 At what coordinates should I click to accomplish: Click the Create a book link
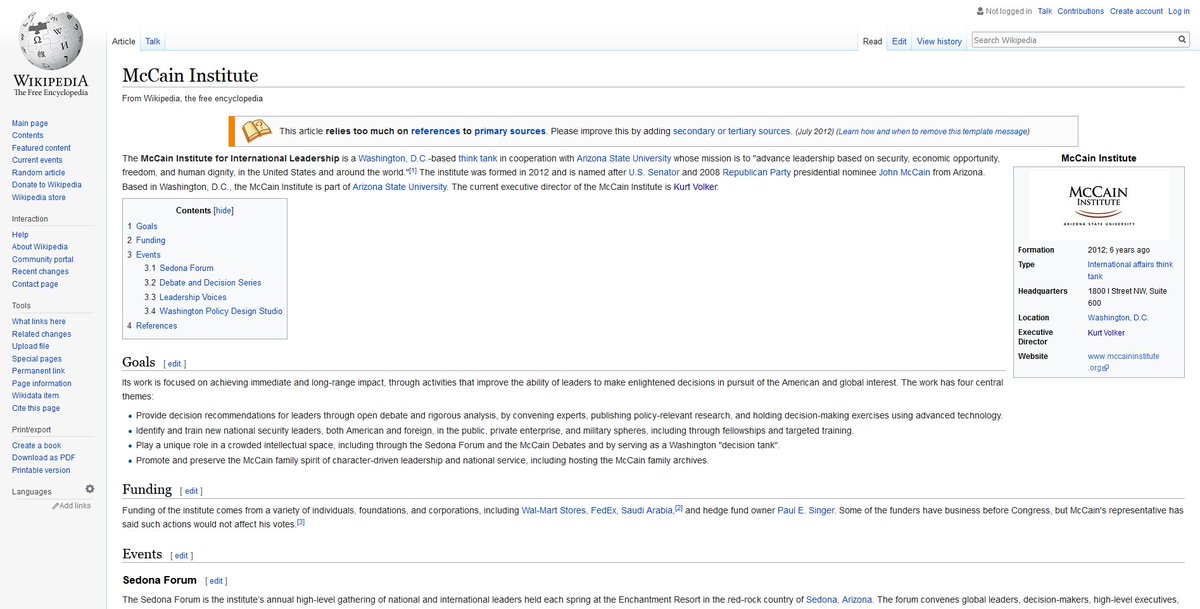(36, 445)
